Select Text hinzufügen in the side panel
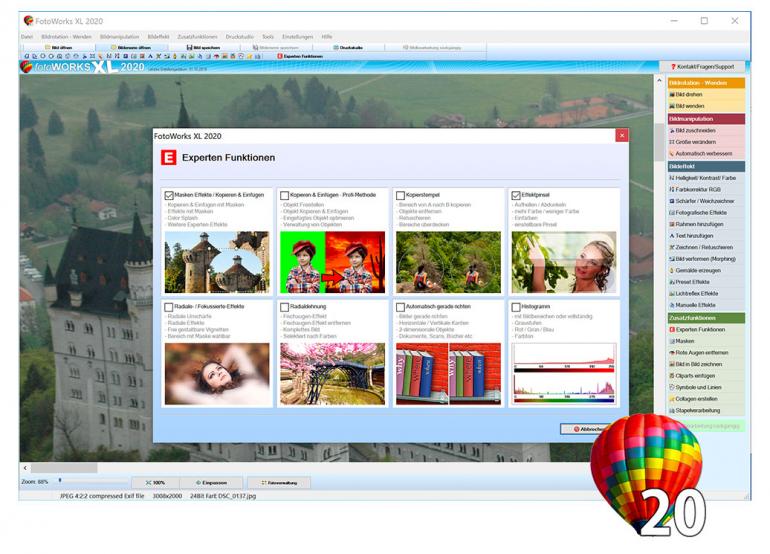 [x=706, y=236]
